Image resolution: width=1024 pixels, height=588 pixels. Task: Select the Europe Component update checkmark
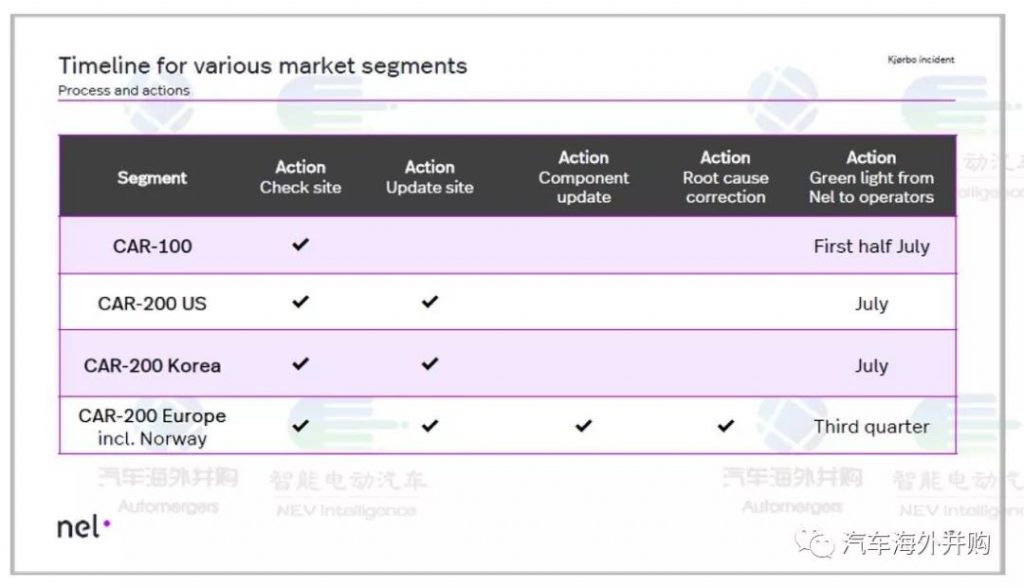(x=583, y=426)
